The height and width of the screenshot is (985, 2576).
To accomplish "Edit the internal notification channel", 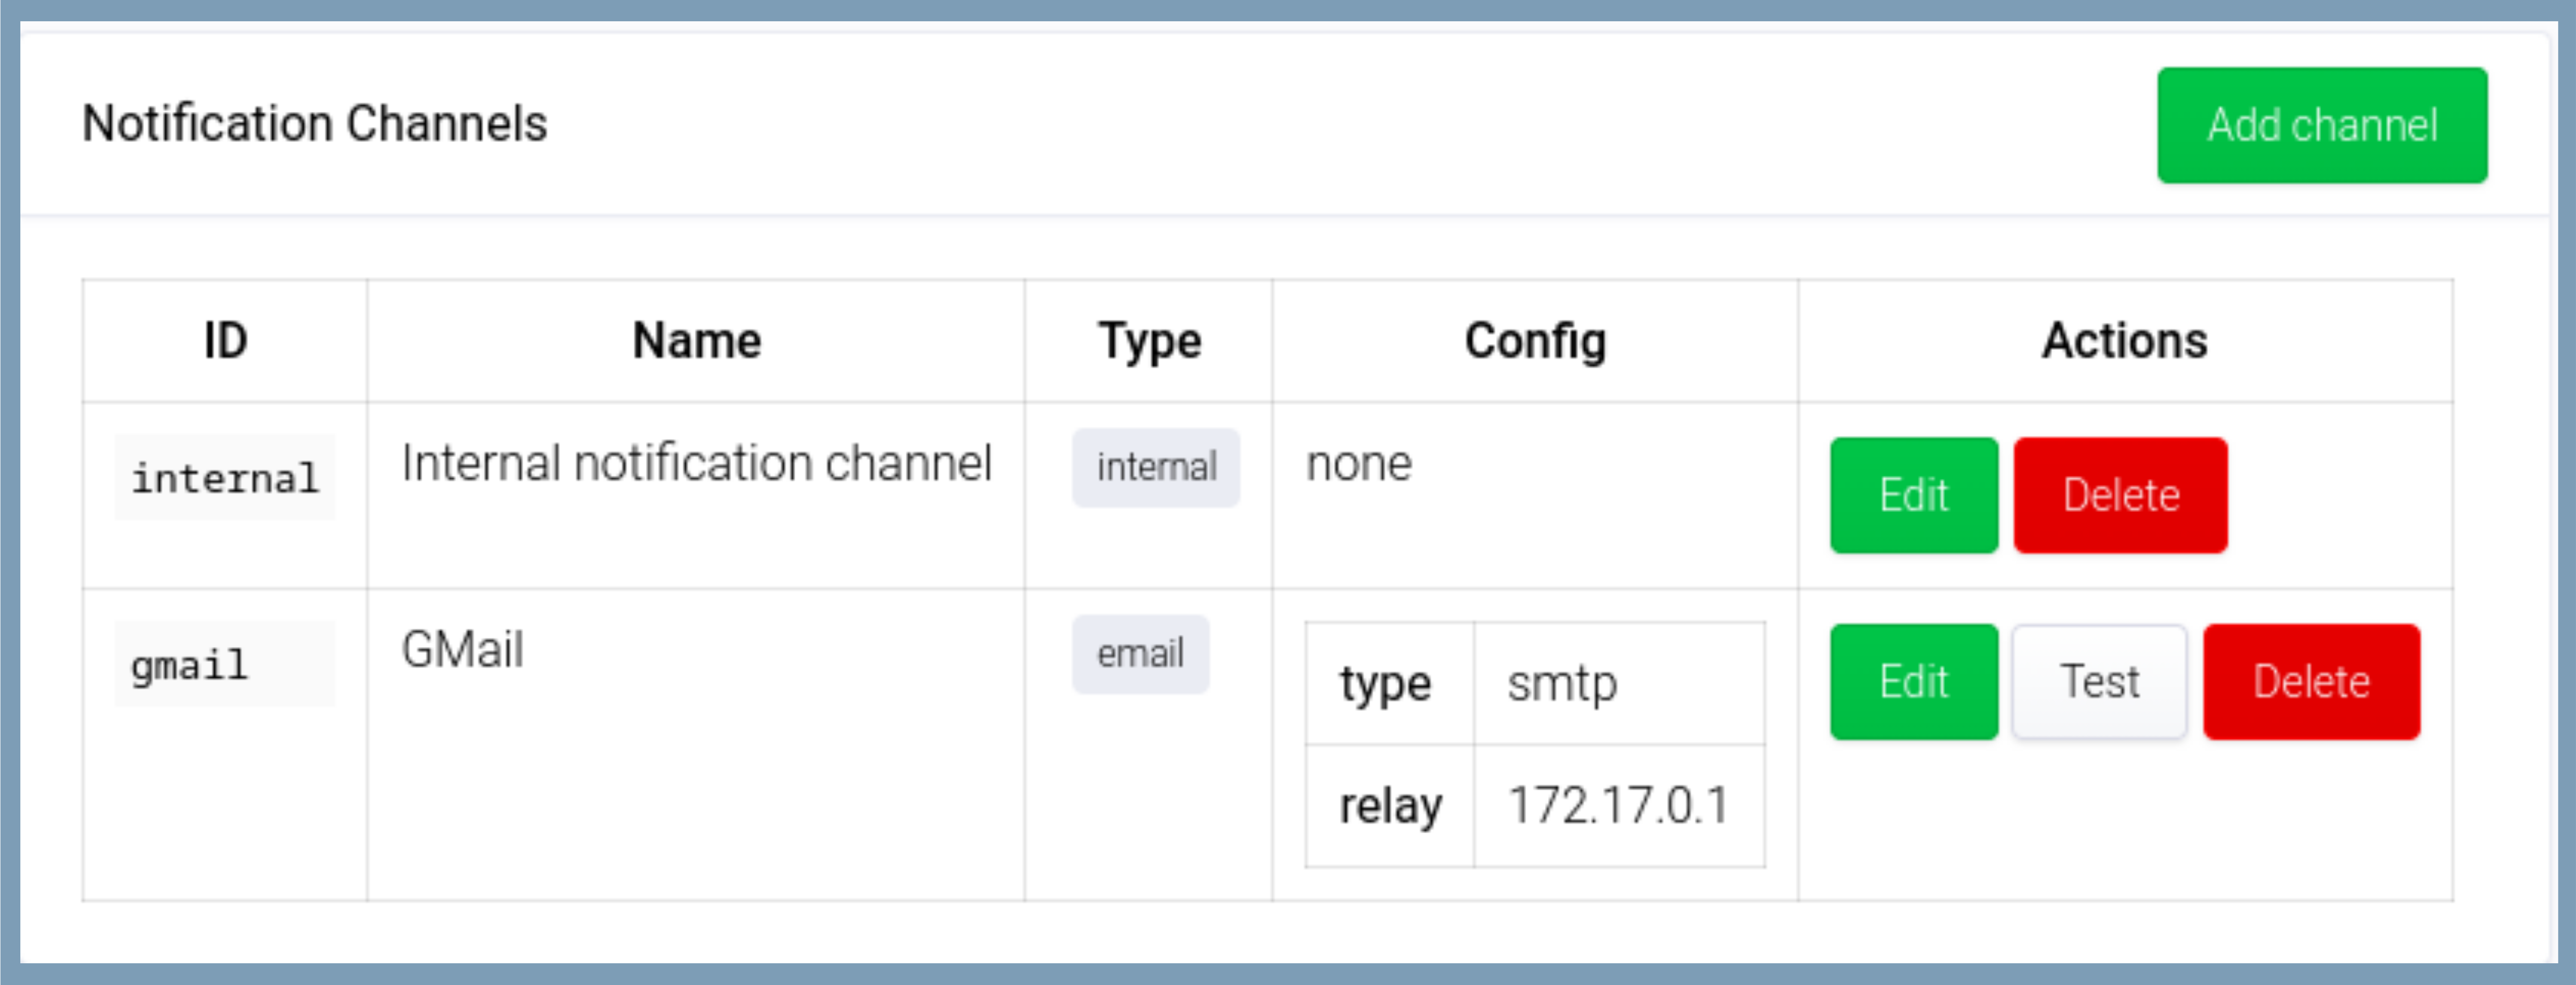I will point(1913,495).
